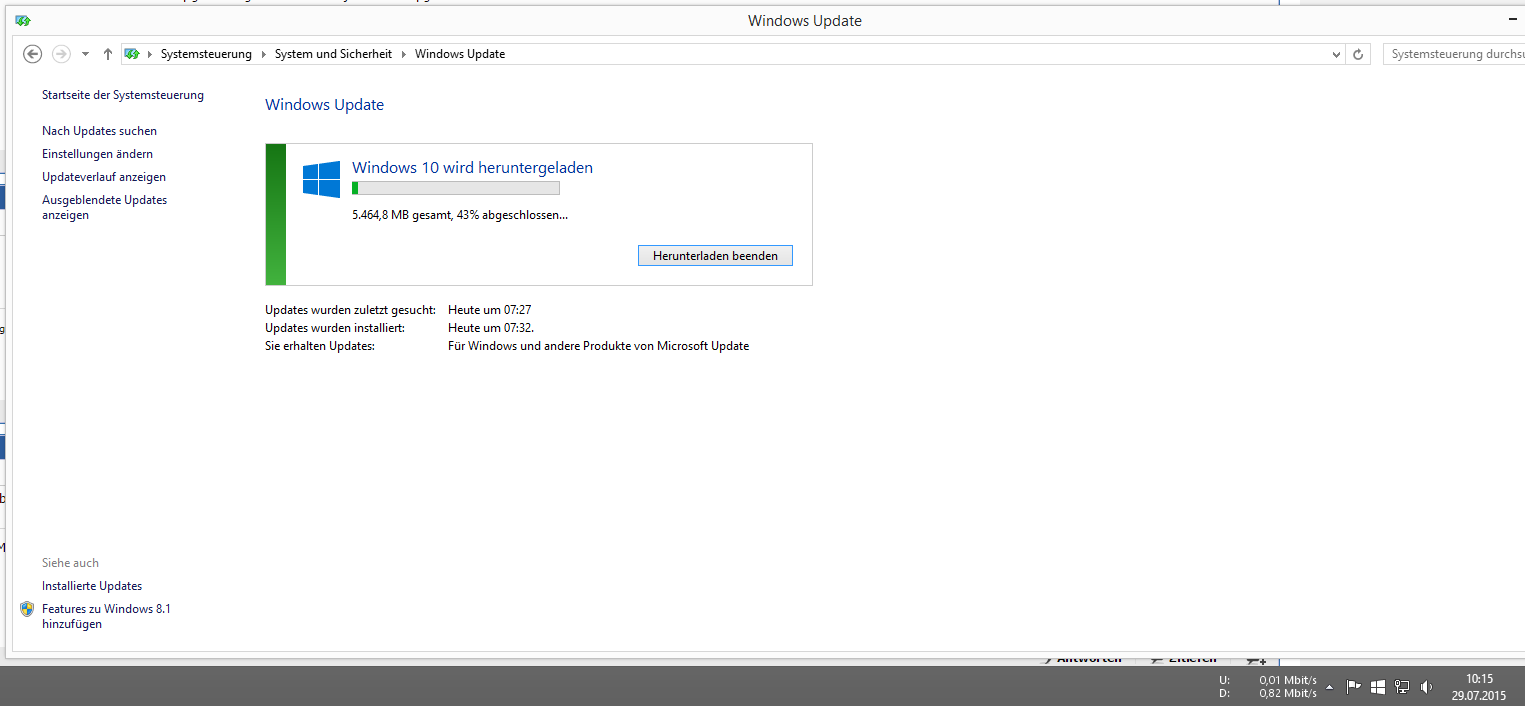Click the Windows Update page heading
This screenshot has width=1525, height=706.
[324, 105]
